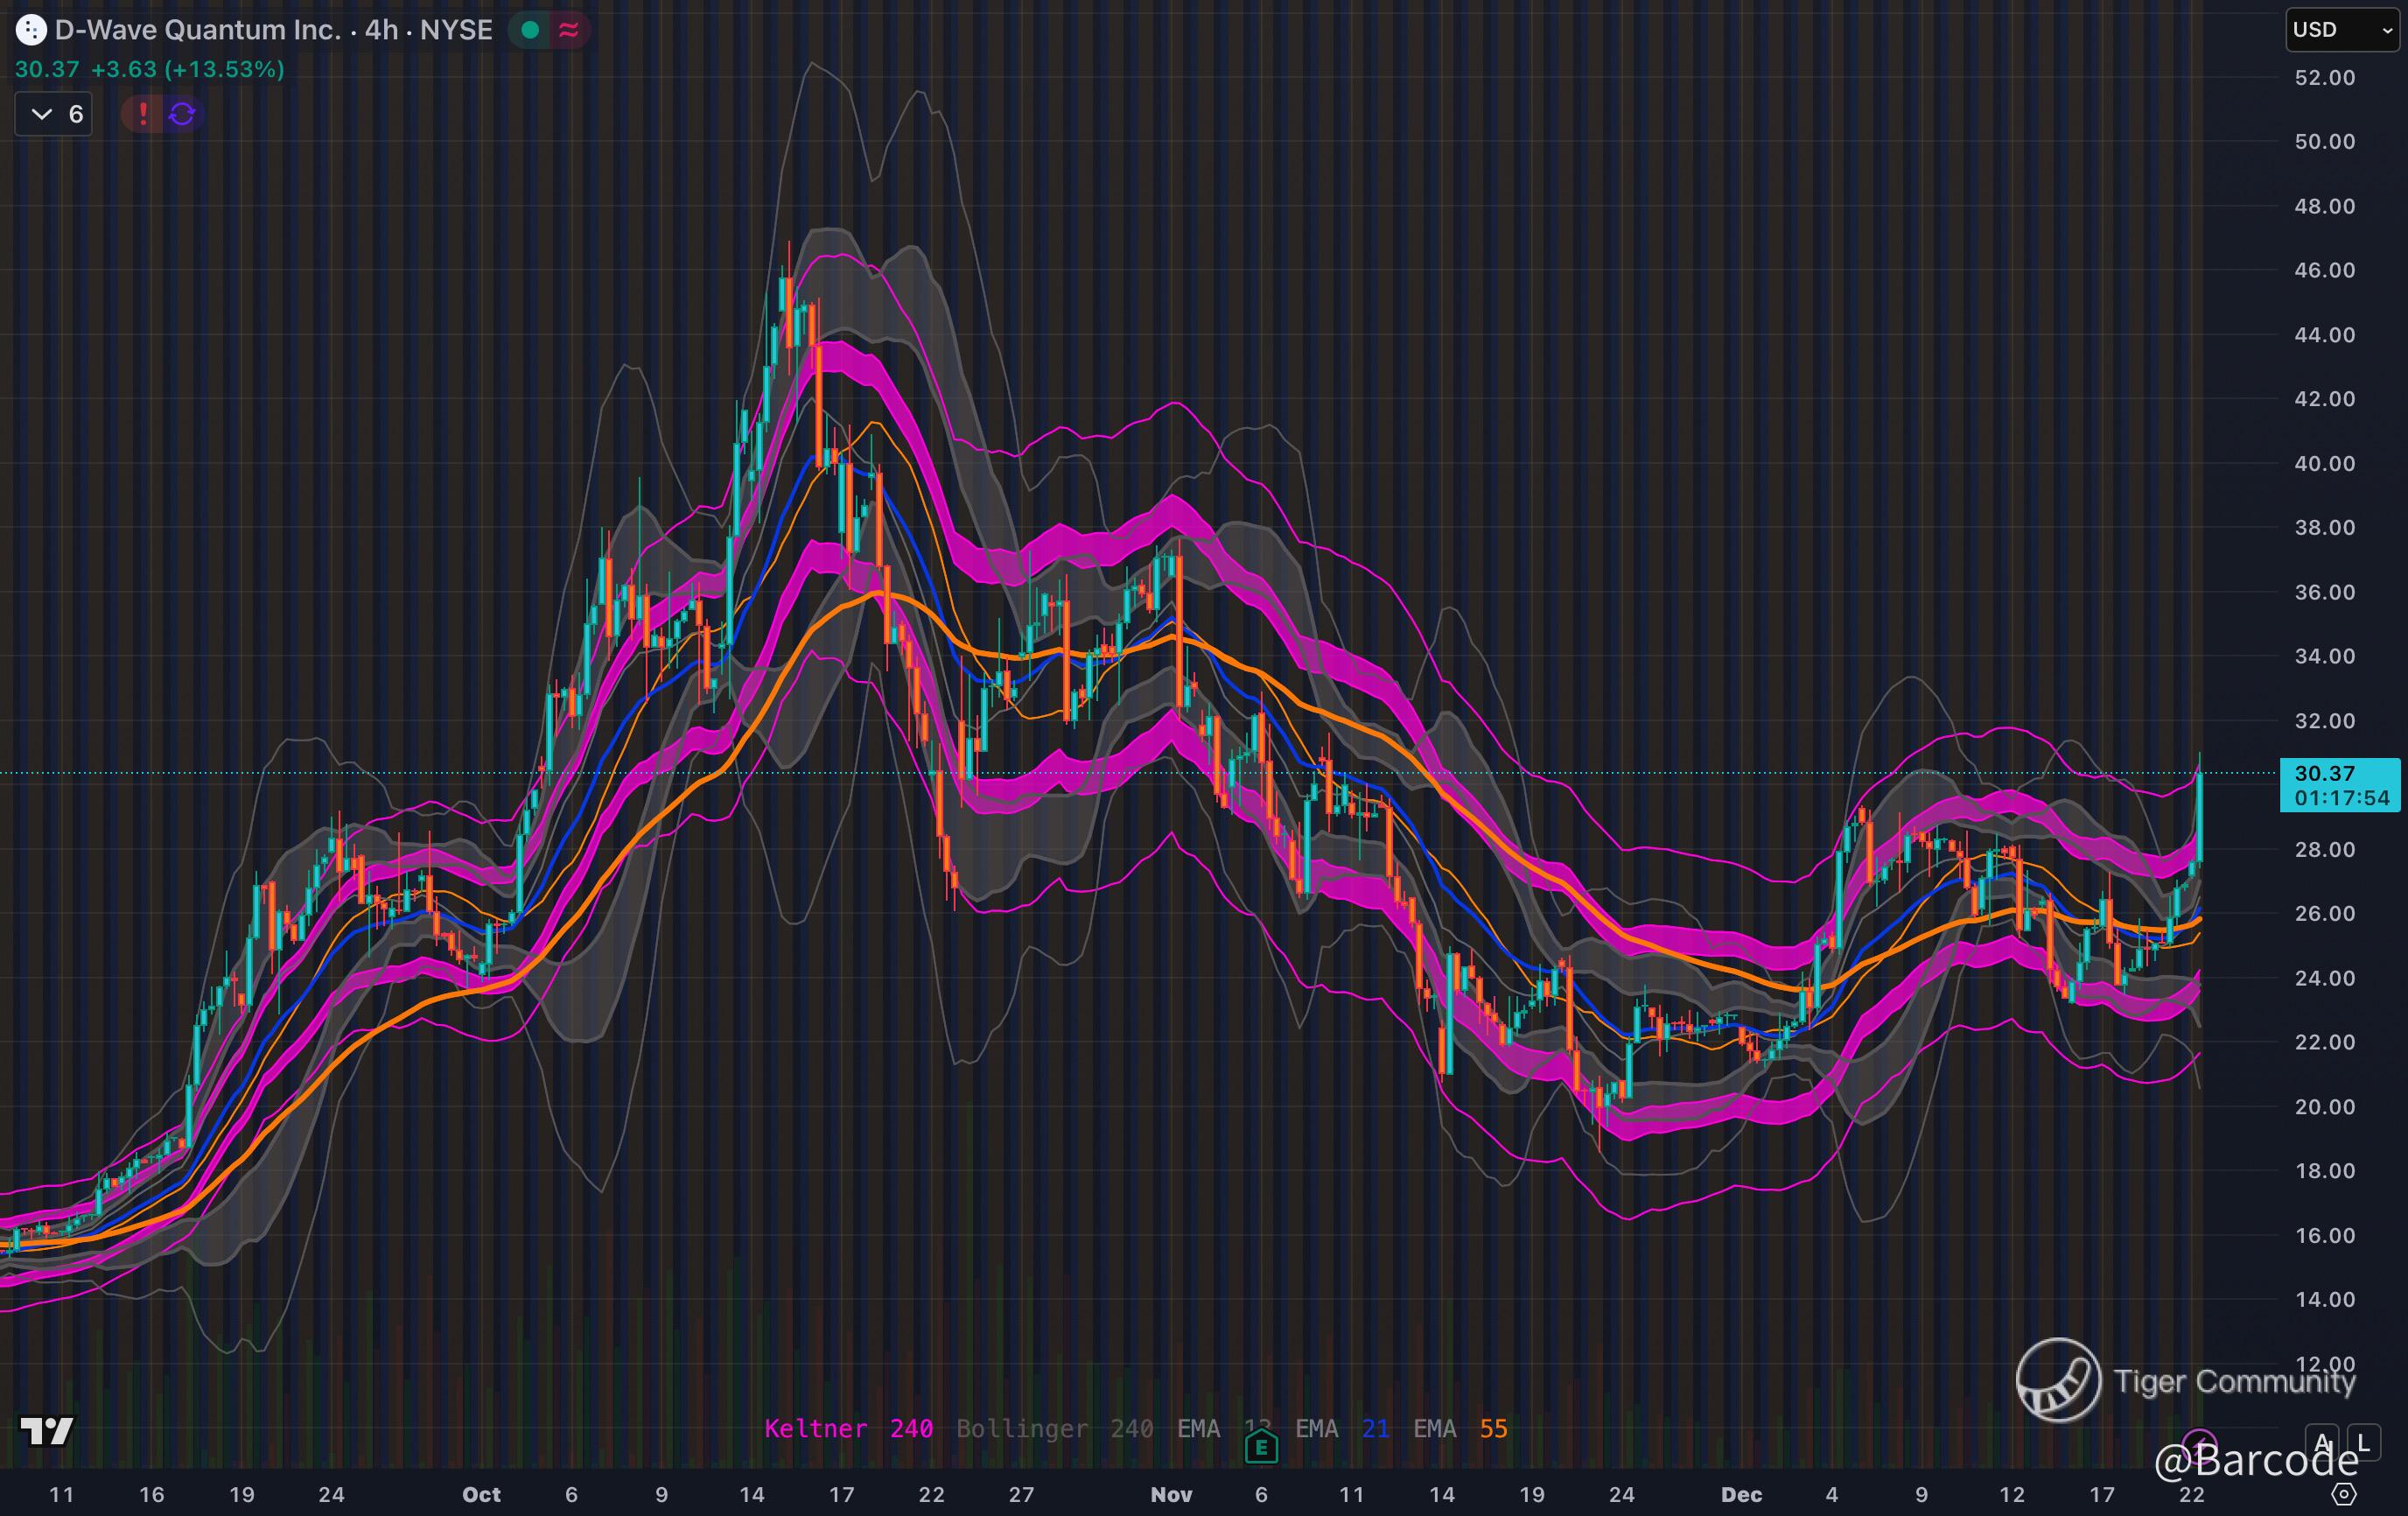This screenshot has height=1516, width=2408.
Task: Expand the collapsed indicators legend showing 6
Action: (54, 114)
